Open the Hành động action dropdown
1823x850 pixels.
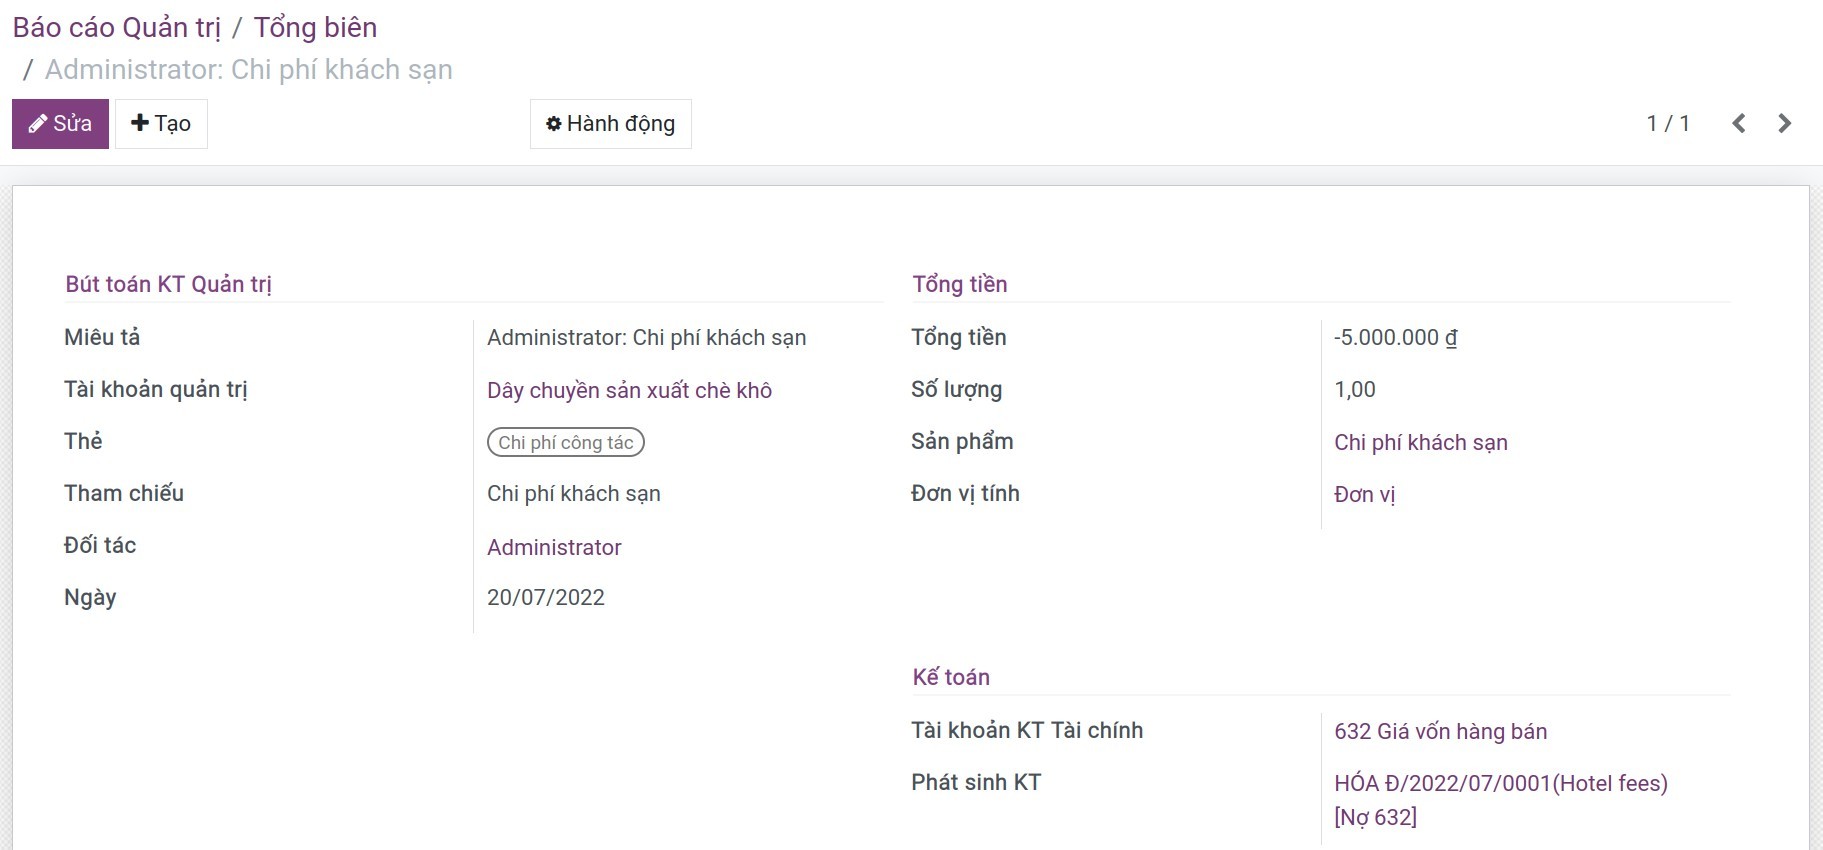(x=610, y=124)
